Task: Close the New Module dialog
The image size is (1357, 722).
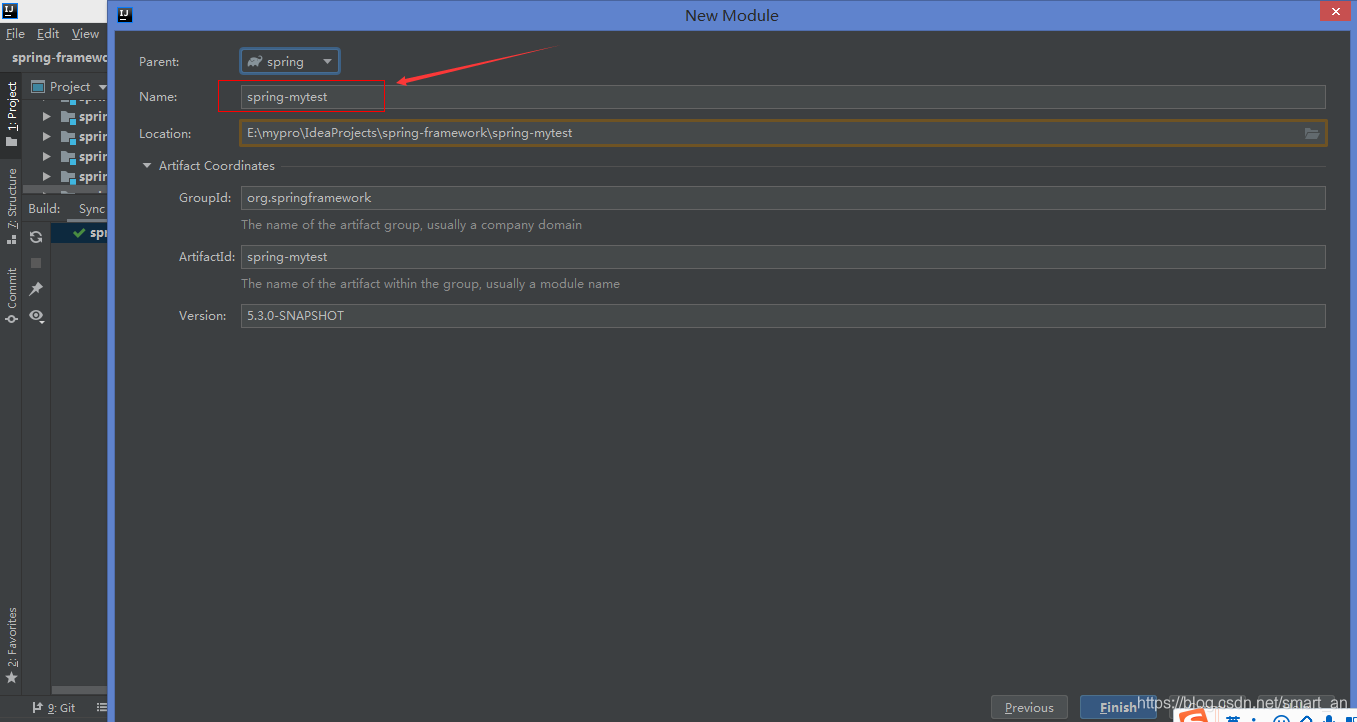Action: tap(1334, 12)
